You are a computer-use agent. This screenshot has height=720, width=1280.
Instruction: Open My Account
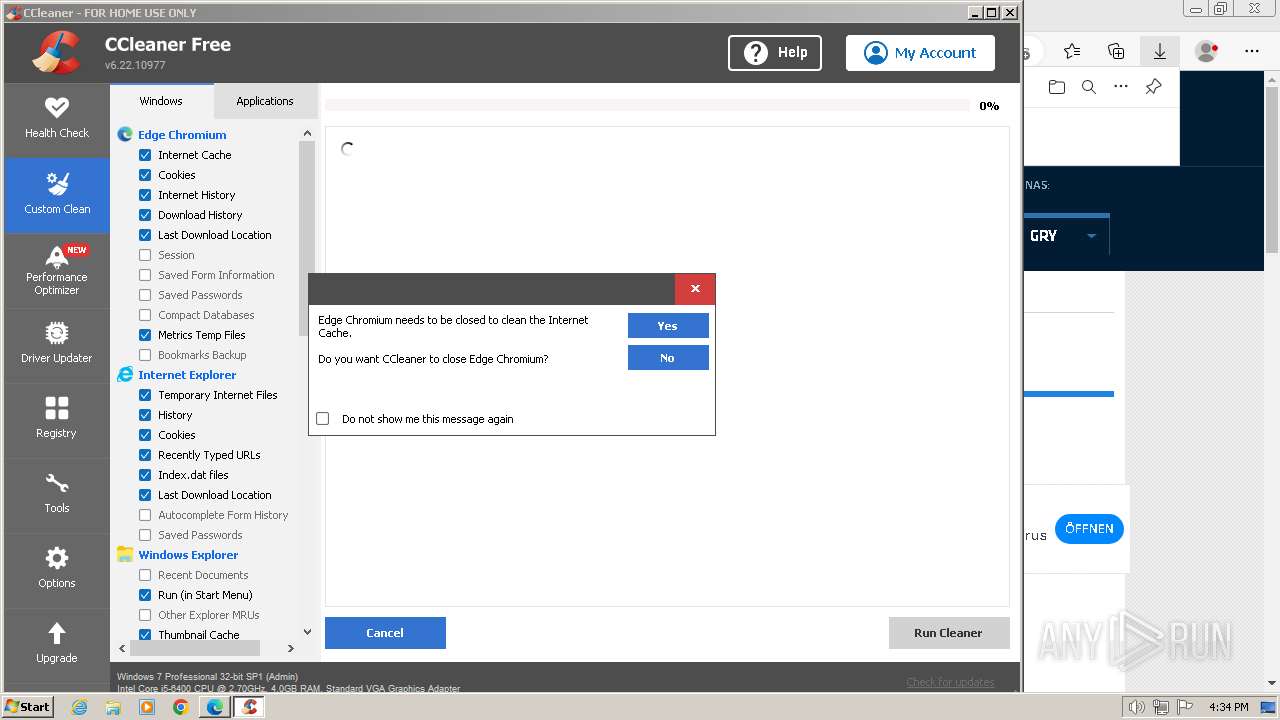[x=920, y=53]
